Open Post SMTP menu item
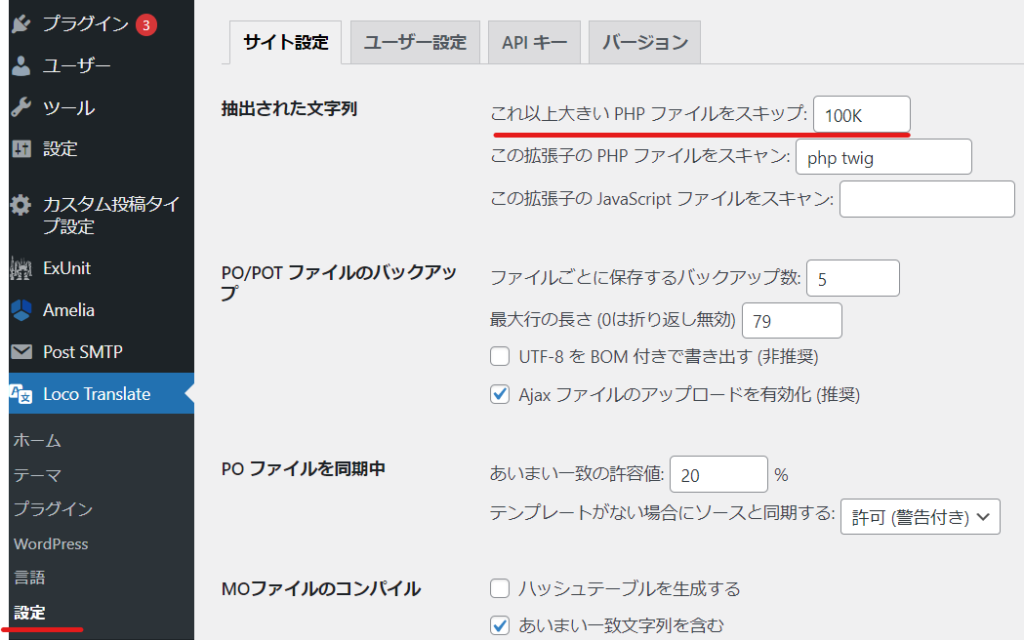1024x640 pixels. click(83, 352)
